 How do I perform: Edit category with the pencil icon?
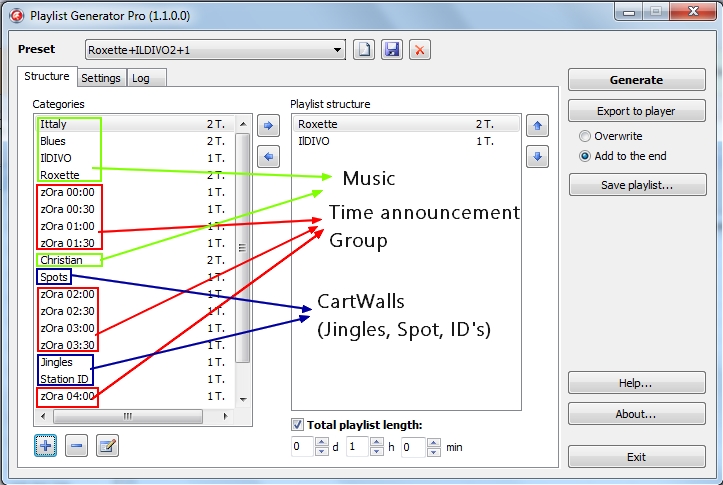[x=107, y=446]
